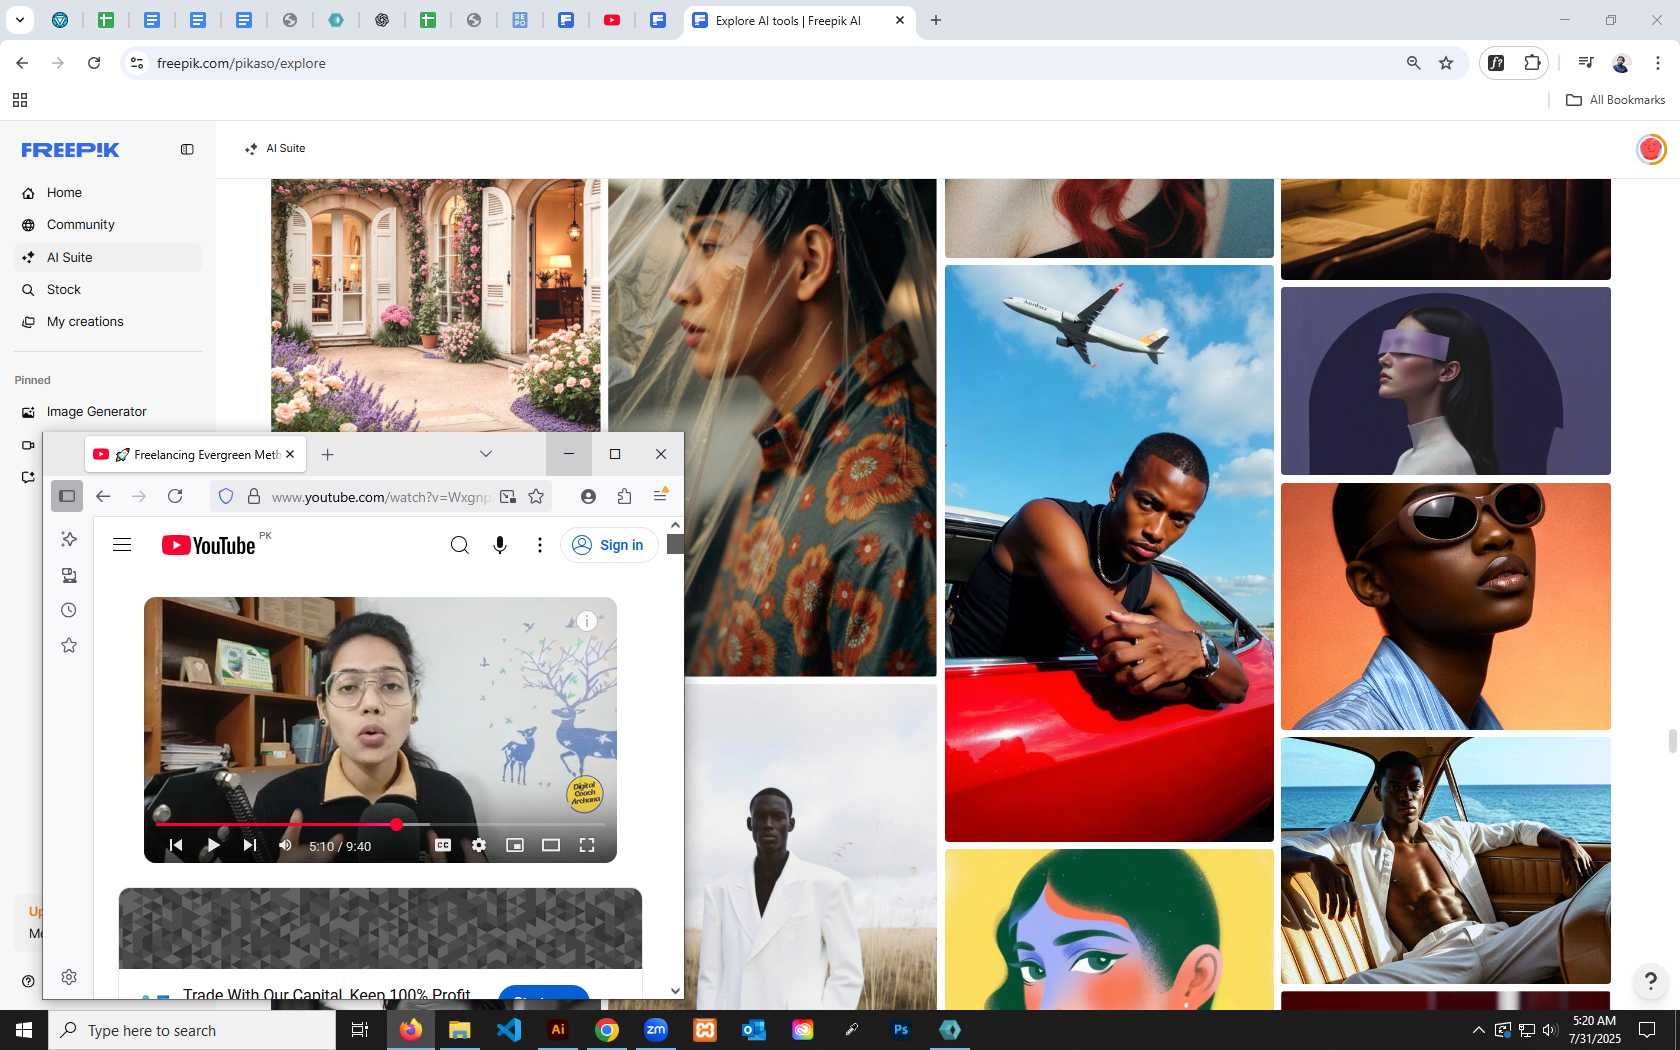Open Chrome apps grid icon

[20, 100]
